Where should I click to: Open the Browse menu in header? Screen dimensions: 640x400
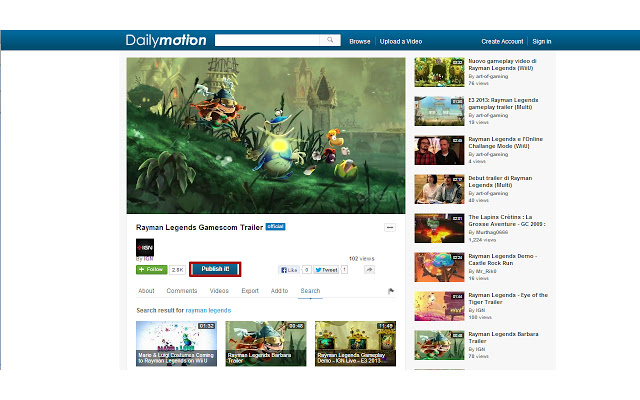click(x=359, y=42)
